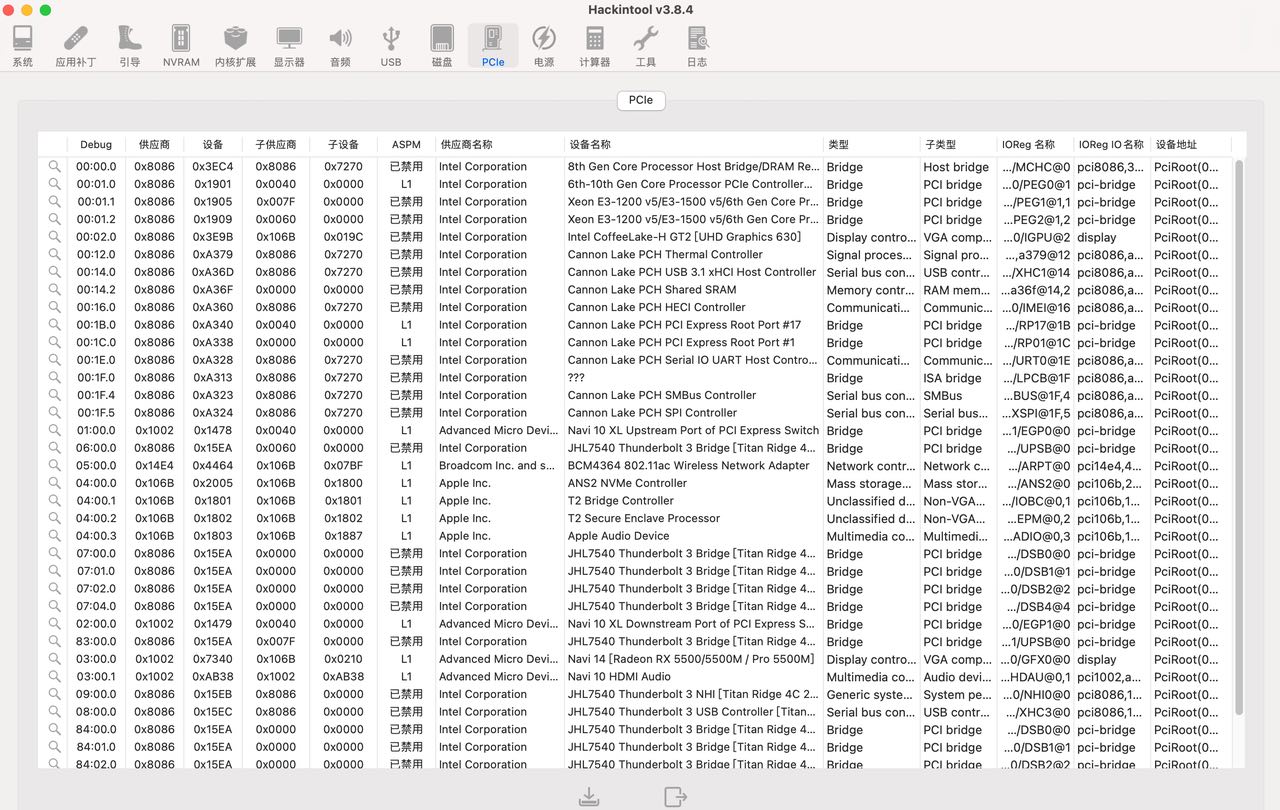Click magnifier icon for row 03:00.0

[54, 659]
